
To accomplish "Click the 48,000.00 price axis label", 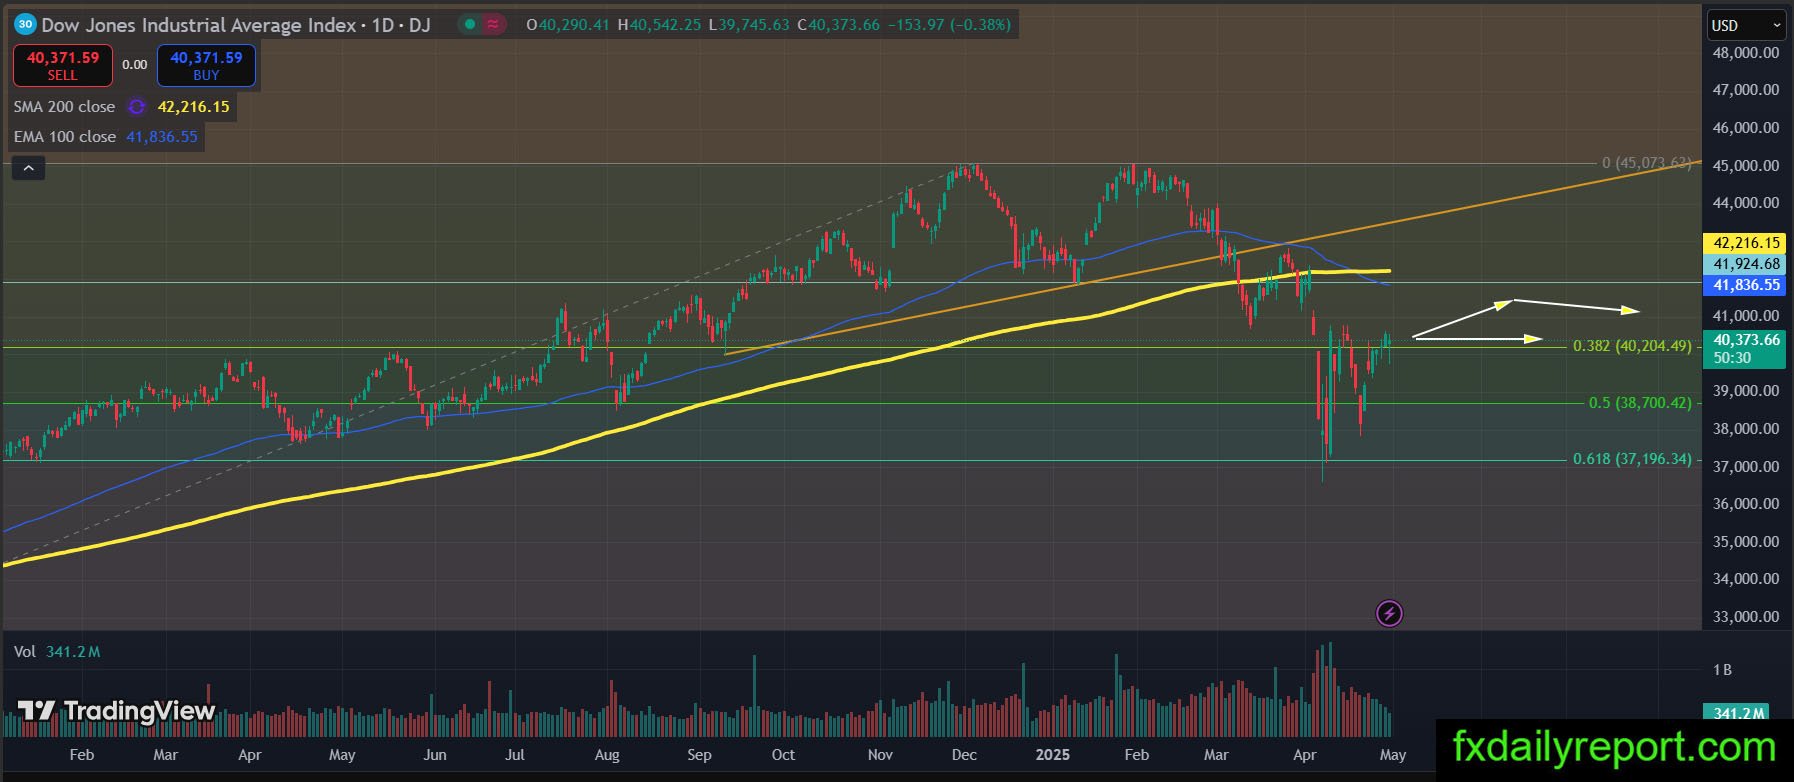I will pos(1746,53).
